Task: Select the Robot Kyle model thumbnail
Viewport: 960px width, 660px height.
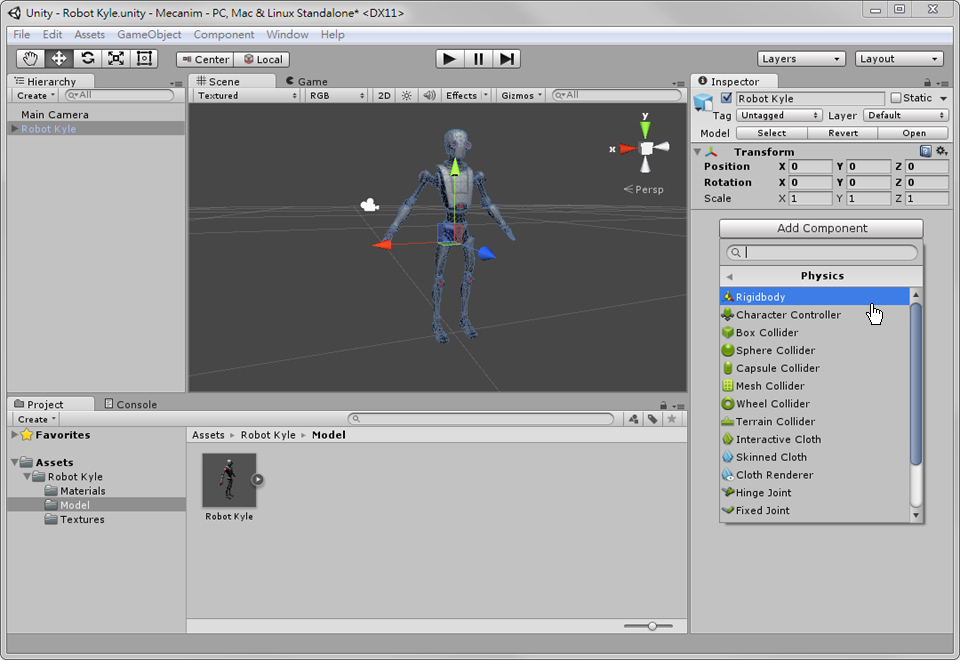Action: tap(229, 481)
